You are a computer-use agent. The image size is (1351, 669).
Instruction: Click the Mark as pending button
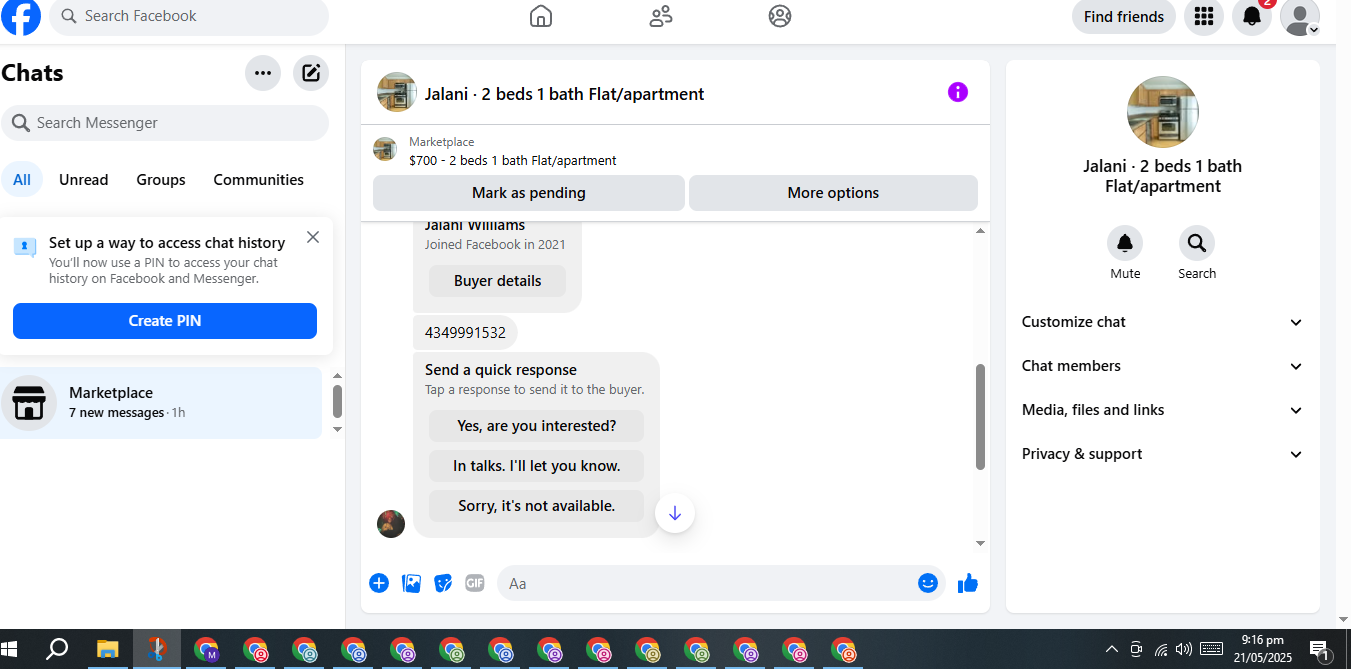pyautogui.click(x=529, y=193)
